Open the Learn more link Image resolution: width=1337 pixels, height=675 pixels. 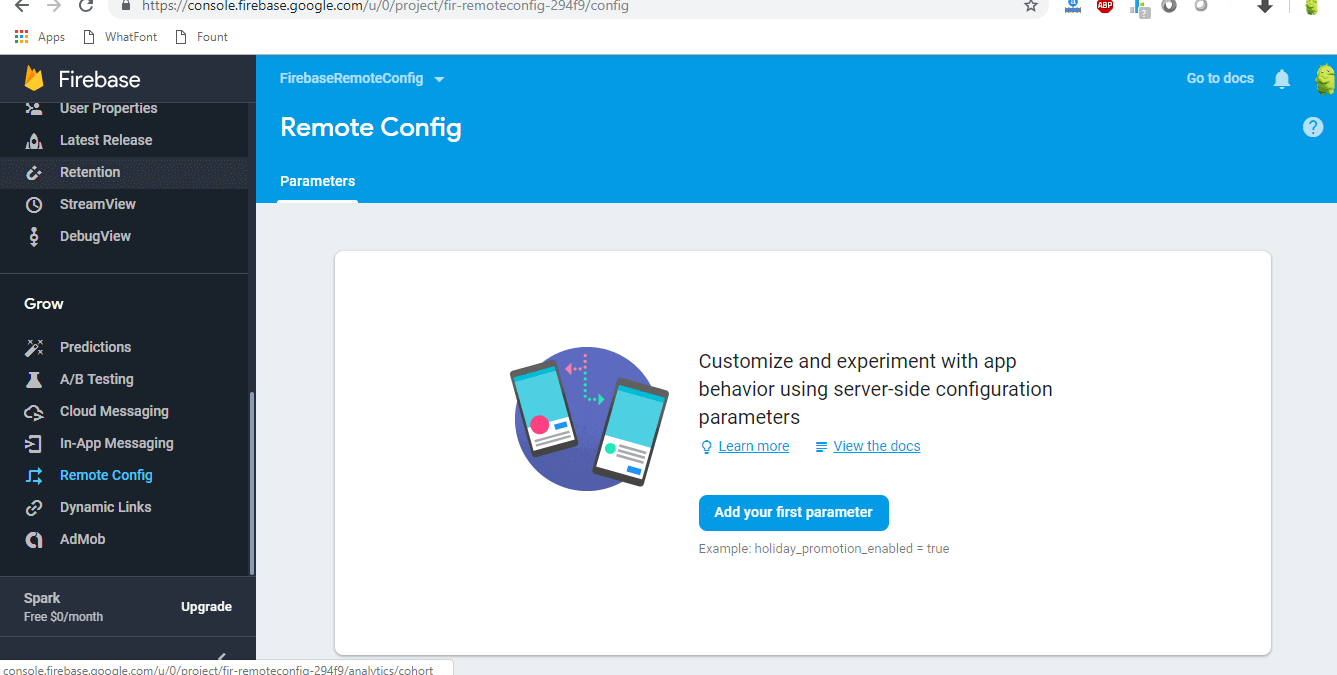(753, 446)
